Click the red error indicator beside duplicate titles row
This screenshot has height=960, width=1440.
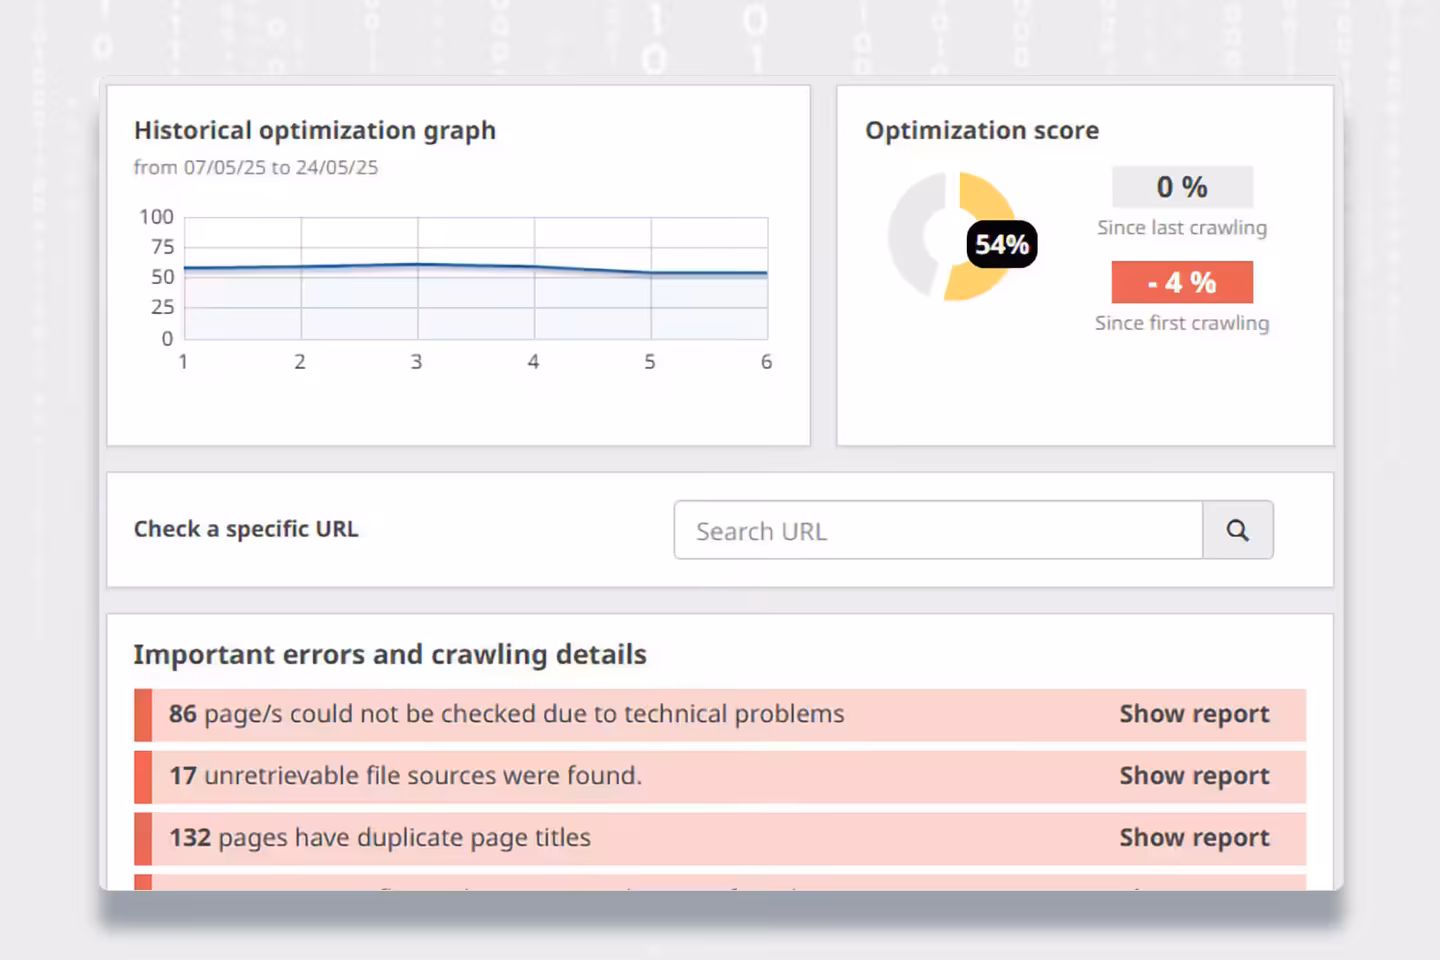point(141,838)
